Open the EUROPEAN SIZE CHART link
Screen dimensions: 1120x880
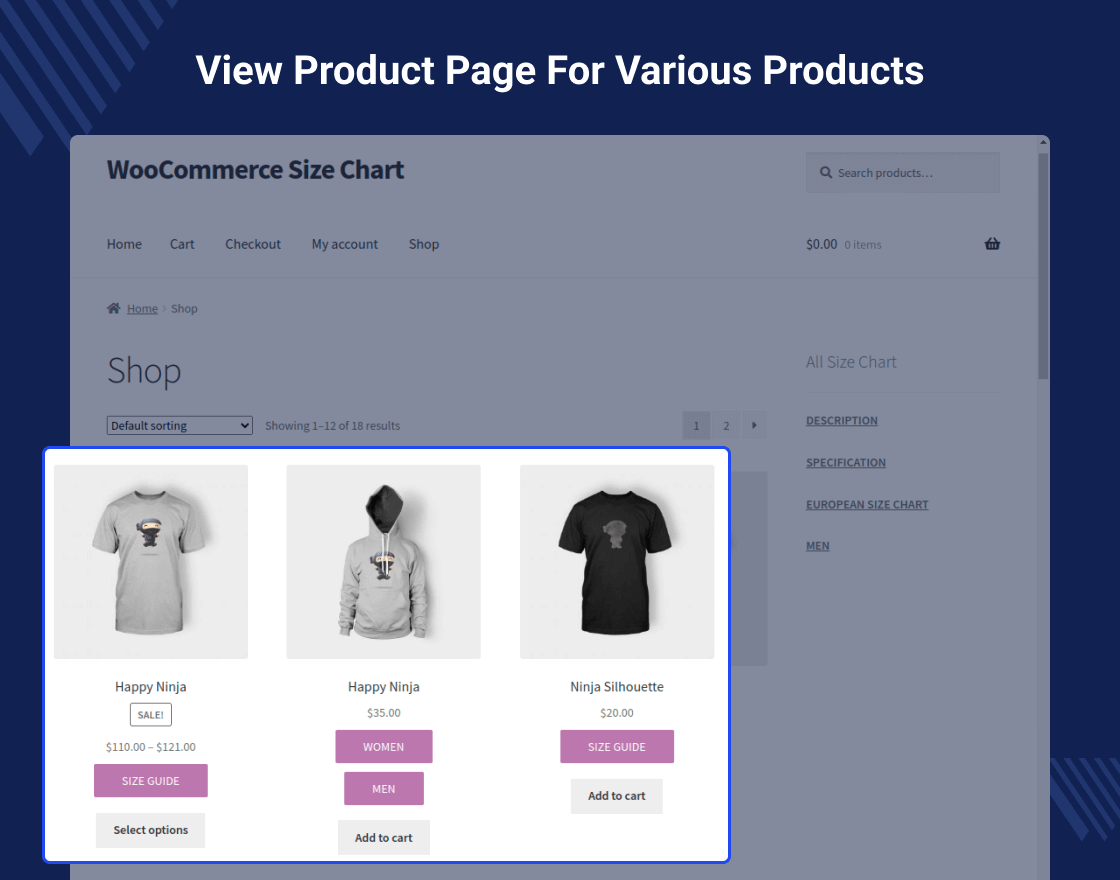point(866,504)
